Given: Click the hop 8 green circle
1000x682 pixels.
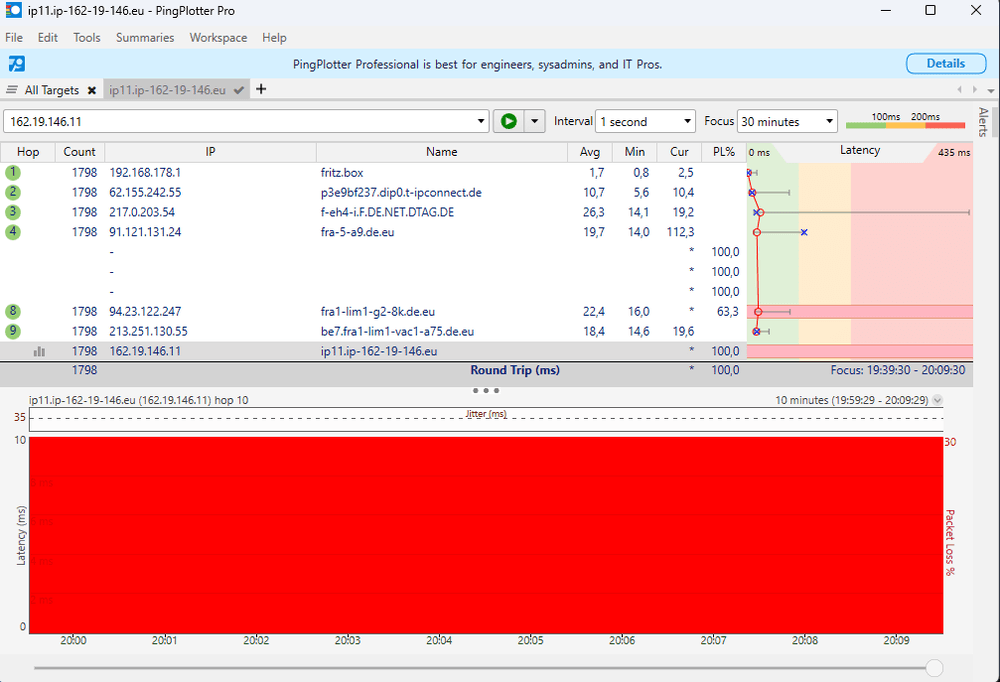Looking at the screenshot, I should click(x=13, y=311).
